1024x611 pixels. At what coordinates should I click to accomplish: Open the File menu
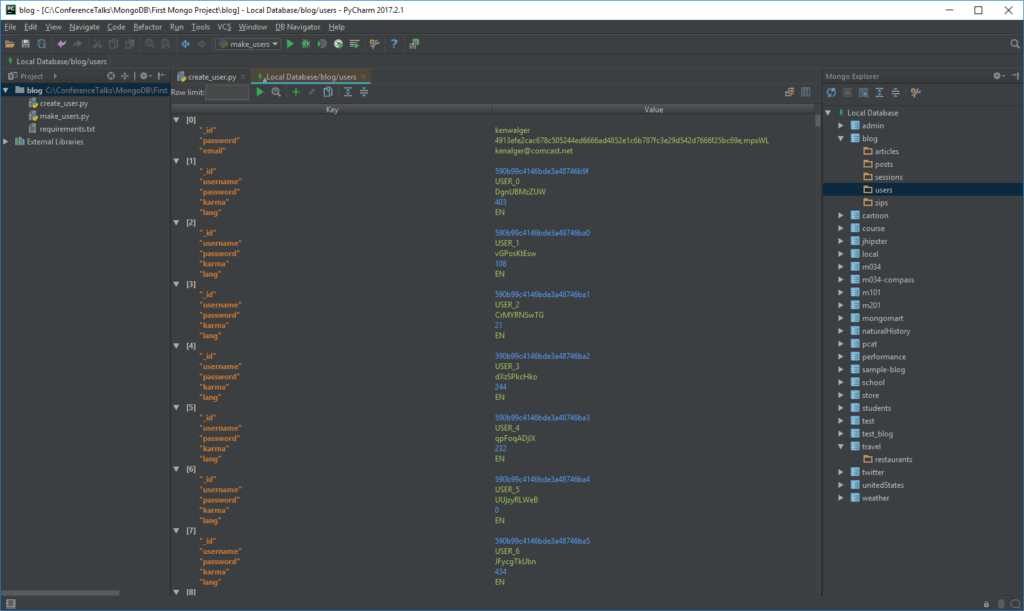(10, 27)
